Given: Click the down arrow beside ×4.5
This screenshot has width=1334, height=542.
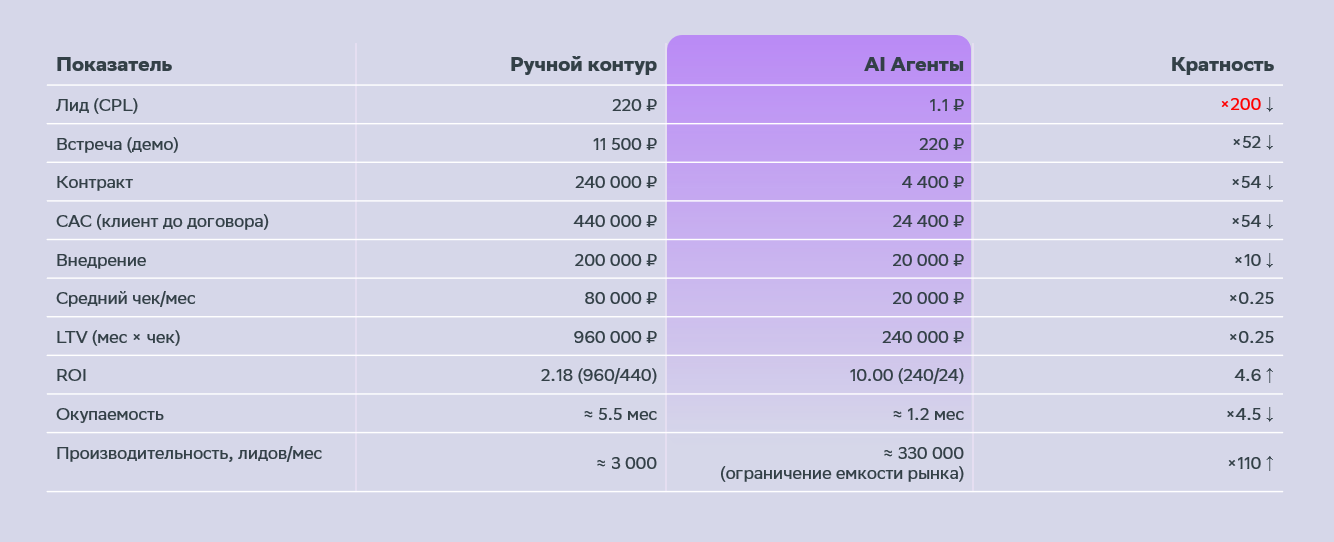Looking at the screenshot, I should click(1269, 414).
